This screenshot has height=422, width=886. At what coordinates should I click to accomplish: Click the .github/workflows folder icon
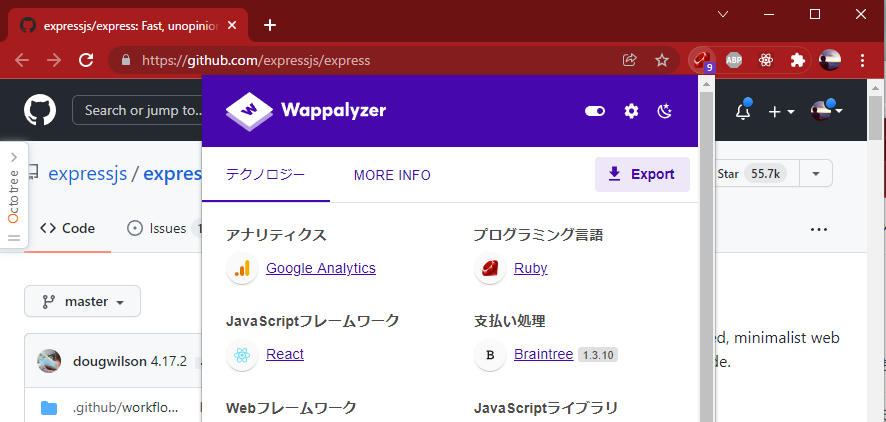pos(49,407)
